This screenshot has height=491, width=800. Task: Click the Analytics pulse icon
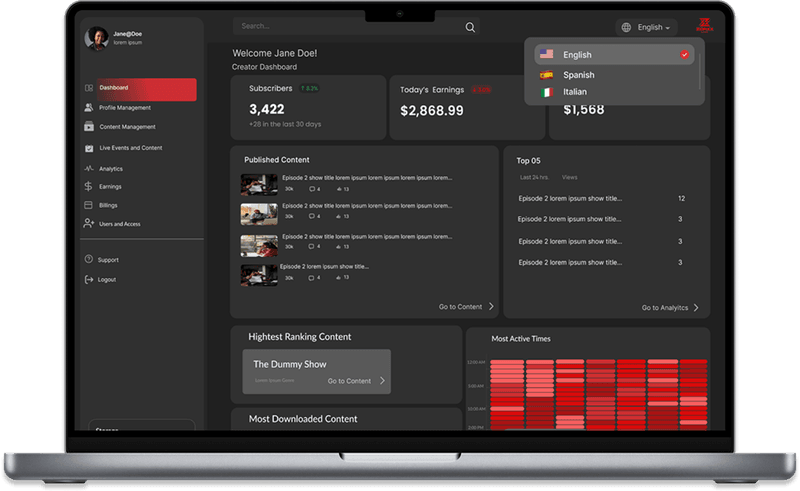point(89,168)
